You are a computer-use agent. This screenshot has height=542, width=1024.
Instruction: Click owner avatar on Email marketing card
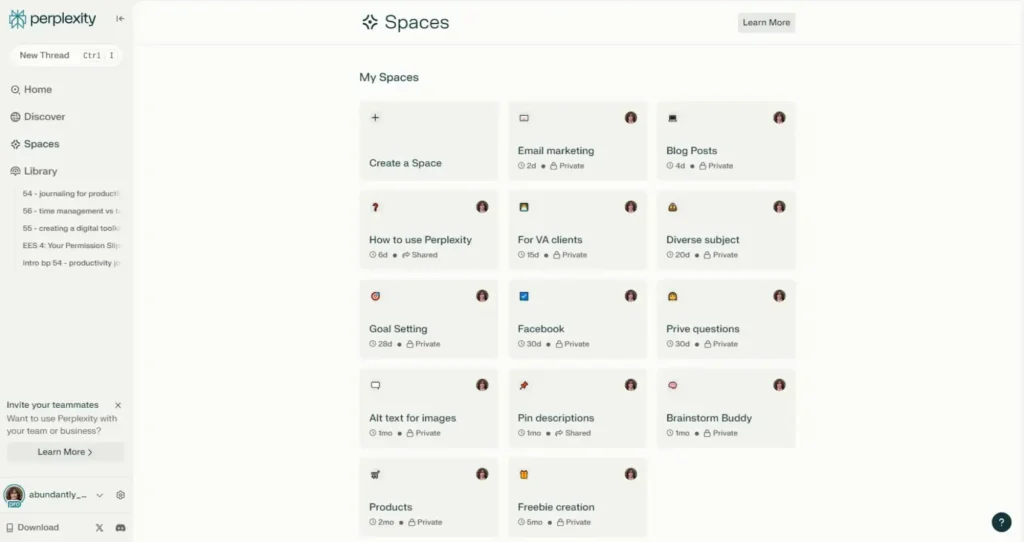631,118
